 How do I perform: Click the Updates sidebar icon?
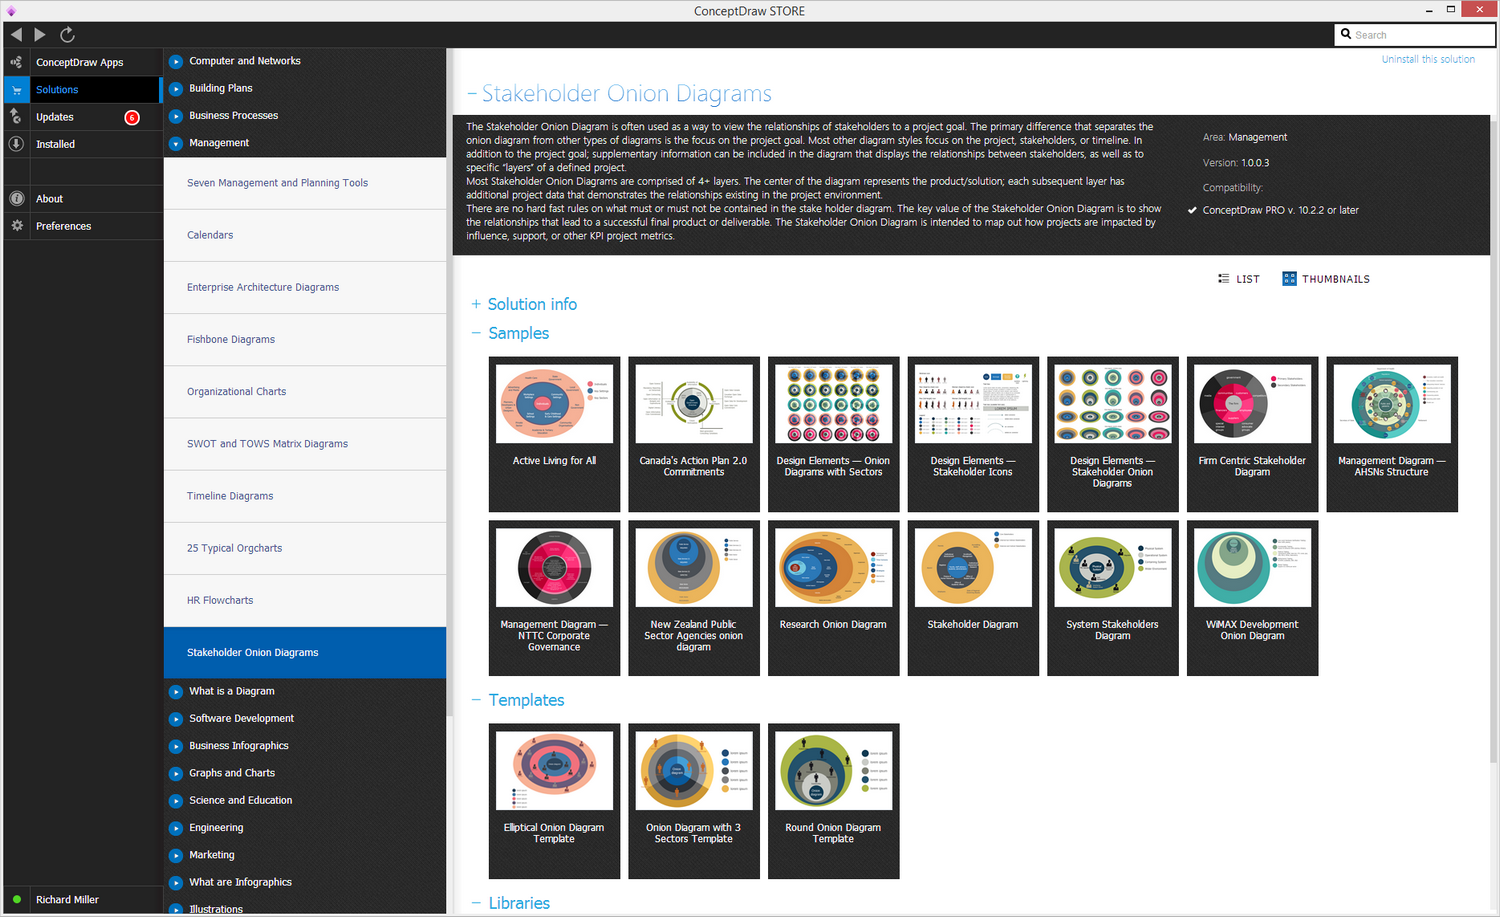tap(16, 117)
